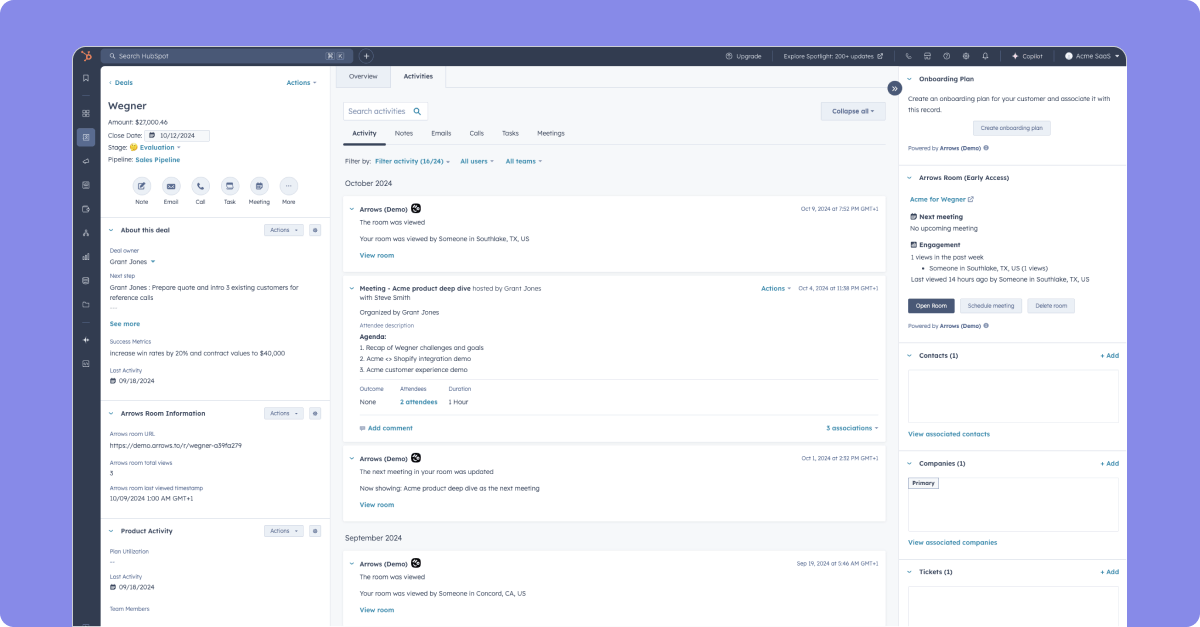This screenshot has height=627, width=1200.
Task: Collapse the Tickets (1) section
Action: click(909, 572)
